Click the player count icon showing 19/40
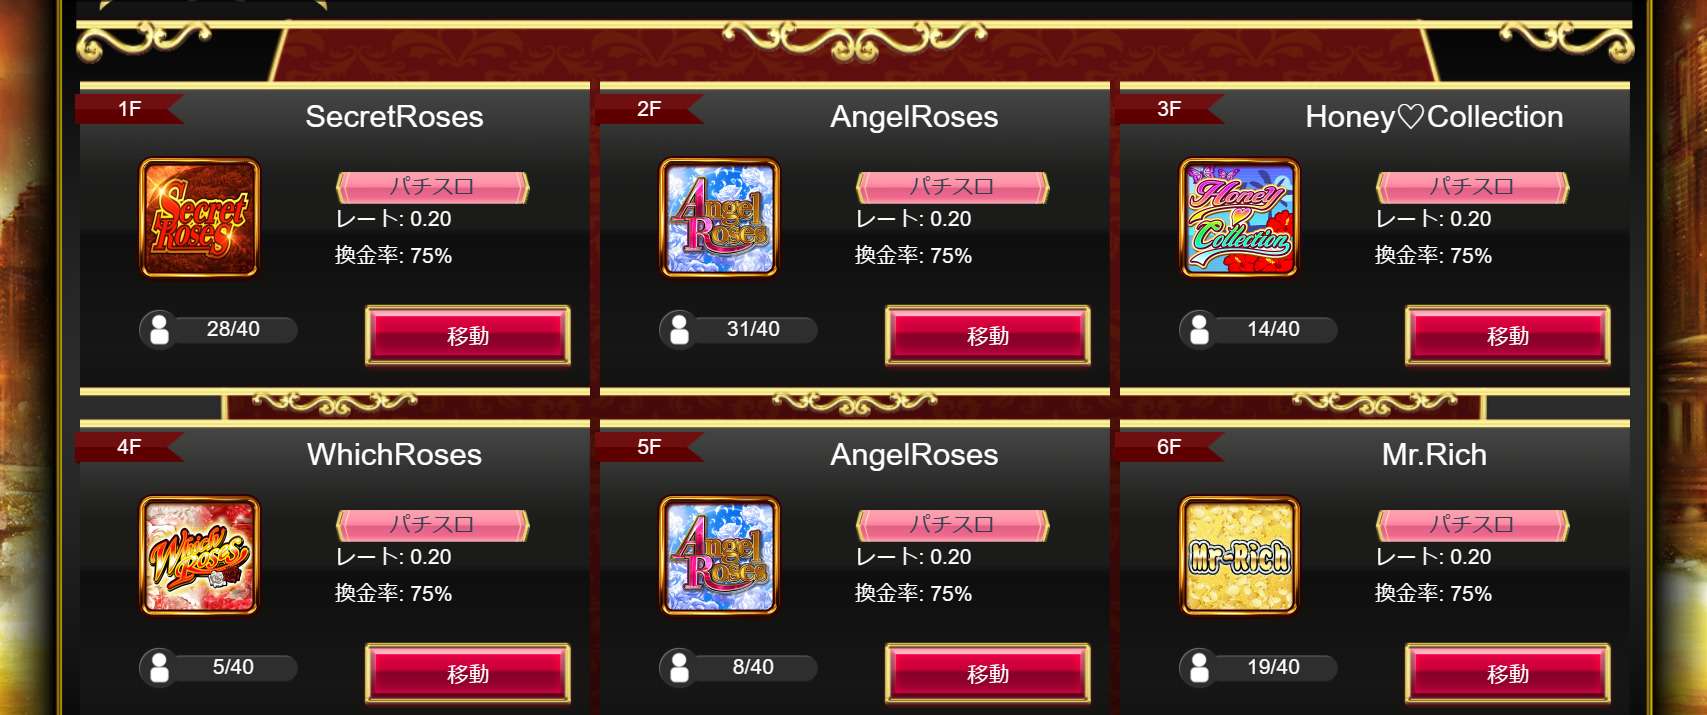Image resolution: width=1707 pixels, height=715 pixels. point(1199,667)
